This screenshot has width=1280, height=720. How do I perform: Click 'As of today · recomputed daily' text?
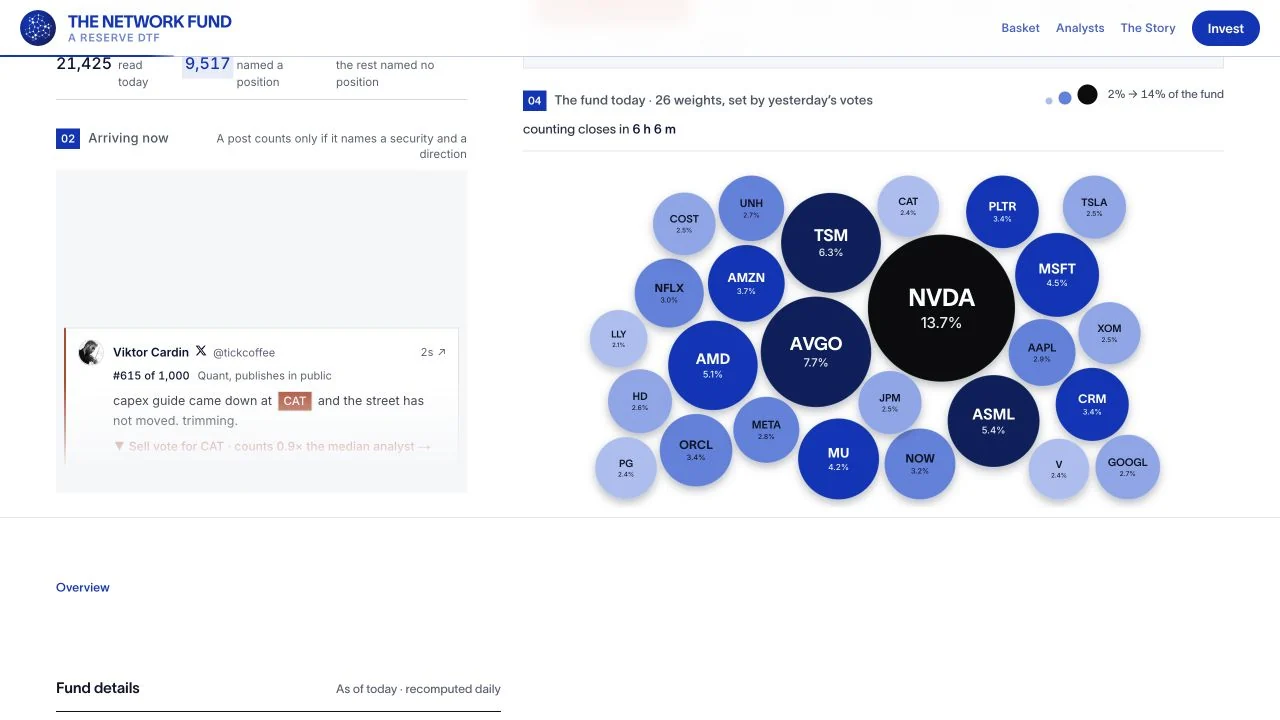tap(418, 689)
